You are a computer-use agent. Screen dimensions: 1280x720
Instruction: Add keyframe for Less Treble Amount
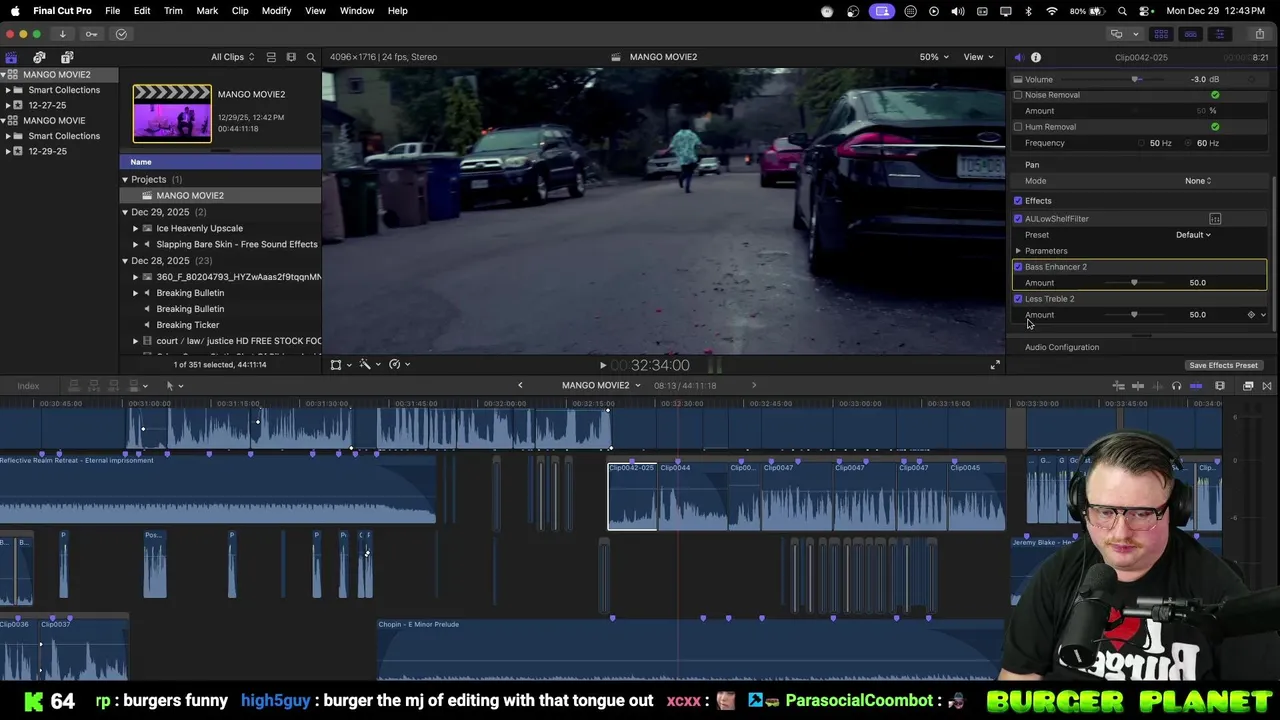[x=1250, y=315]
